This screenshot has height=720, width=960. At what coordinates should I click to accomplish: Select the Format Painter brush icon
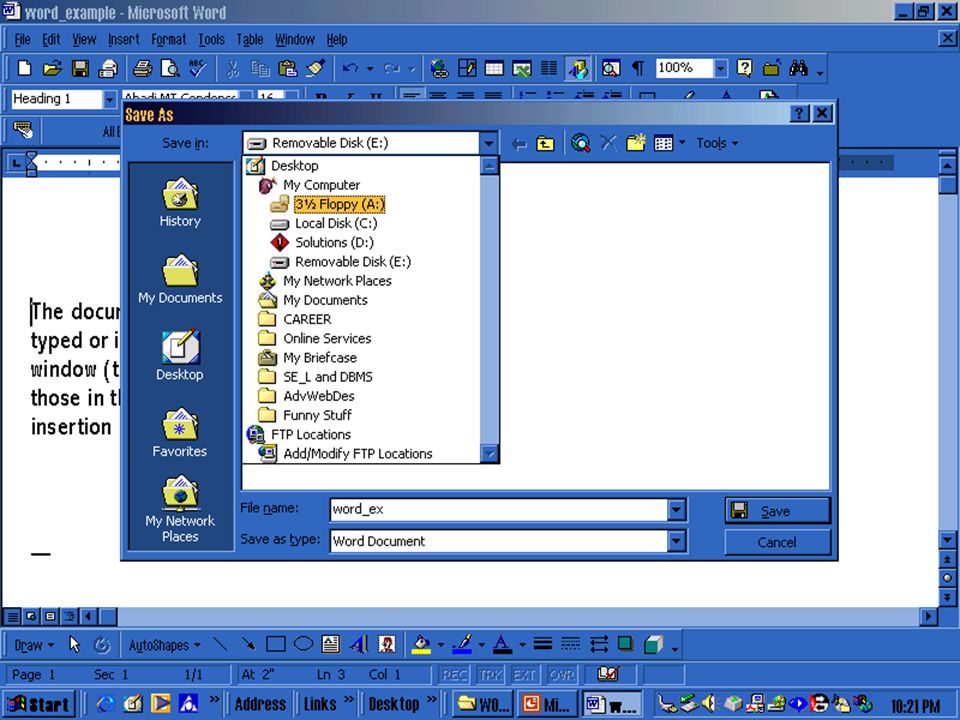click(x=315, y=68)
